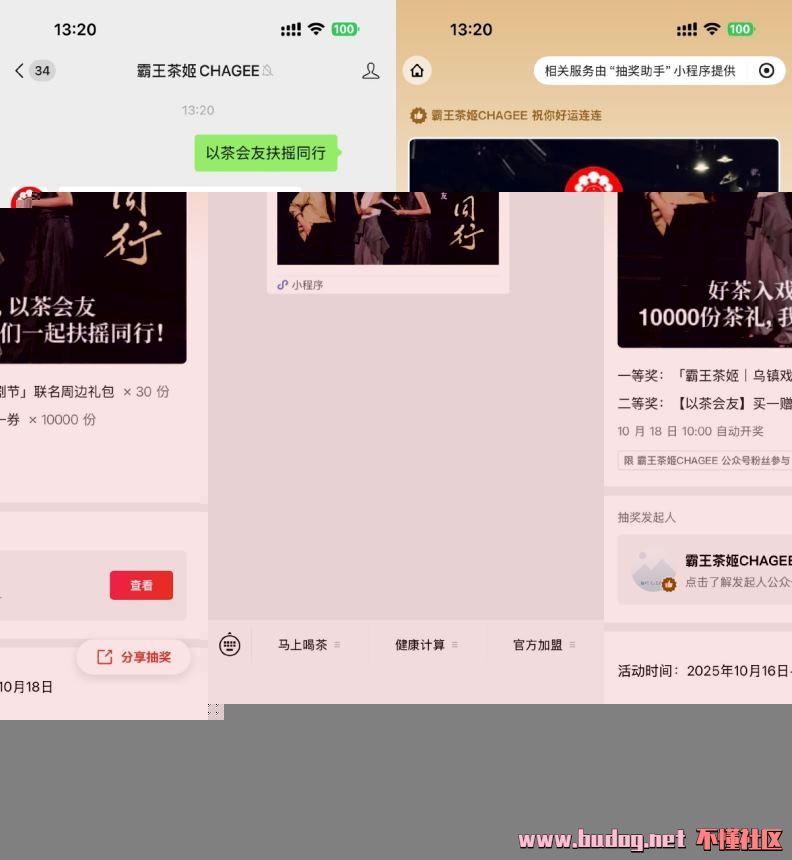The image size is (792, 860).
Task: Tap the mini program capsule circle icon
Action: (x=767, y=70)
